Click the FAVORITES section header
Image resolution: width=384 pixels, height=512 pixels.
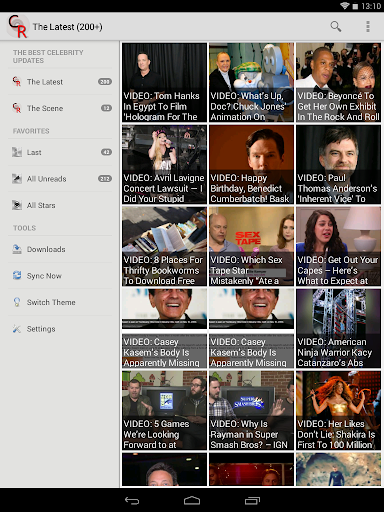pos(31,131)
